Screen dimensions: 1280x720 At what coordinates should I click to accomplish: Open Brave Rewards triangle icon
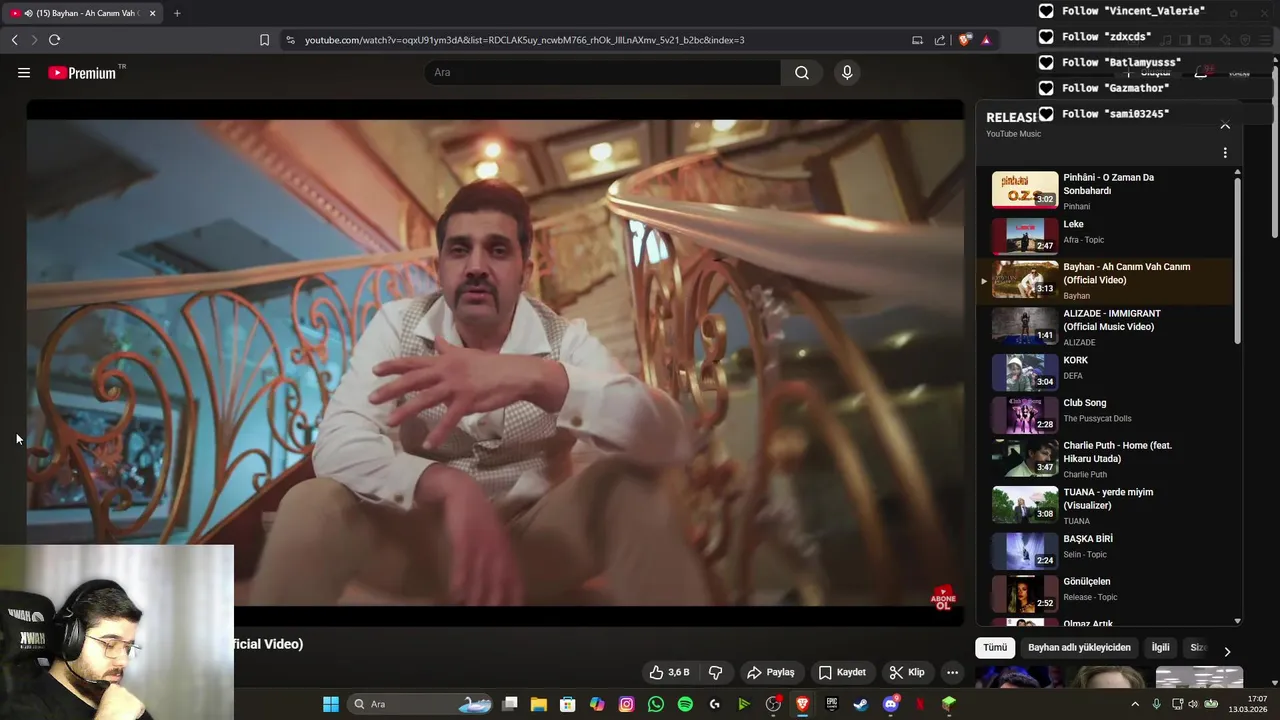click(x=986, y=40)
